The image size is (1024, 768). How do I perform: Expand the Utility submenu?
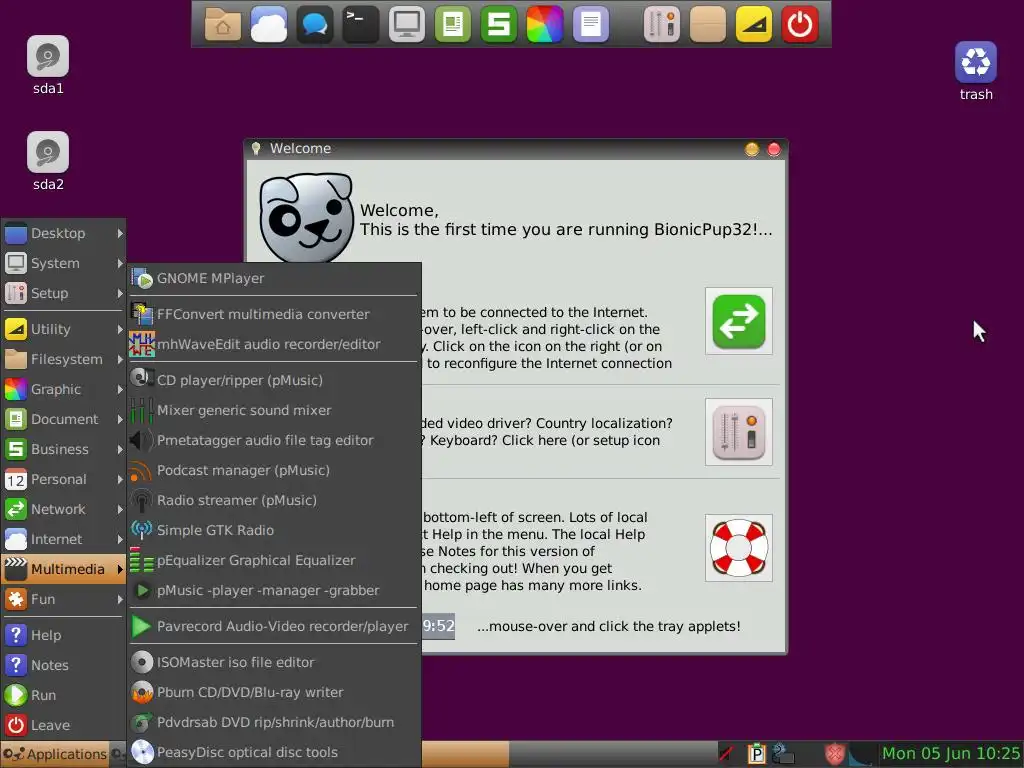pos(63,329)
